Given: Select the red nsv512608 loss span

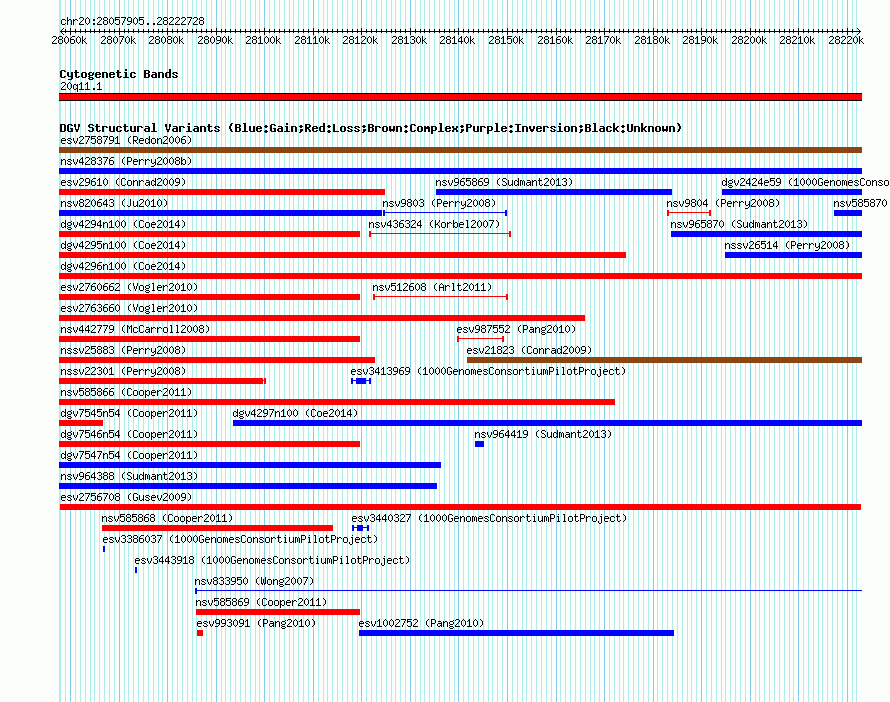Looking at the screenshot, I should (440, 297).
